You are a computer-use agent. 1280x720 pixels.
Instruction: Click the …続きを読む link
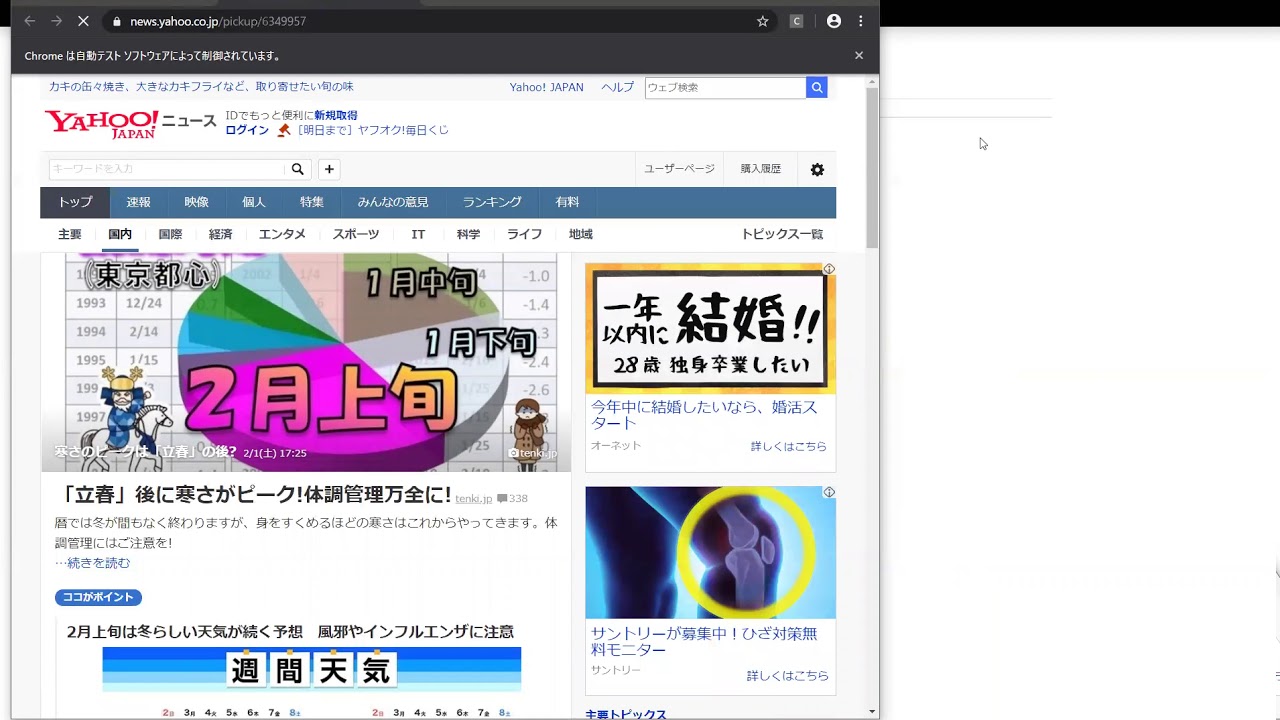[x=92, y=563]
